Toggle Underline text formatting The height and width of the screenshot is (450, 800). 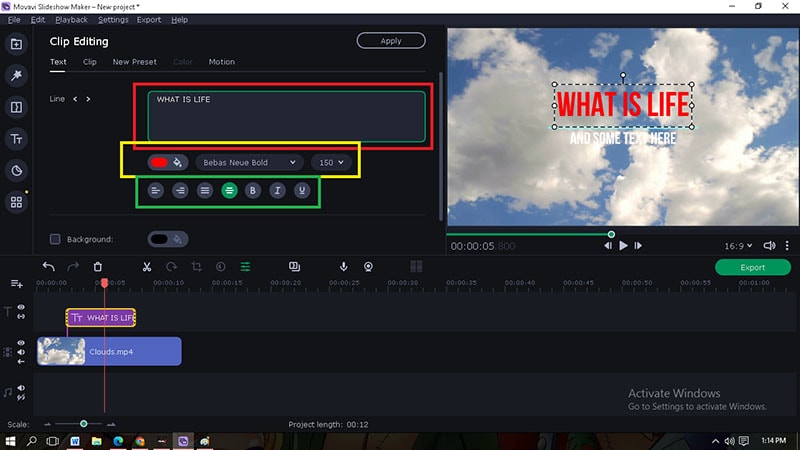(302, 190)
